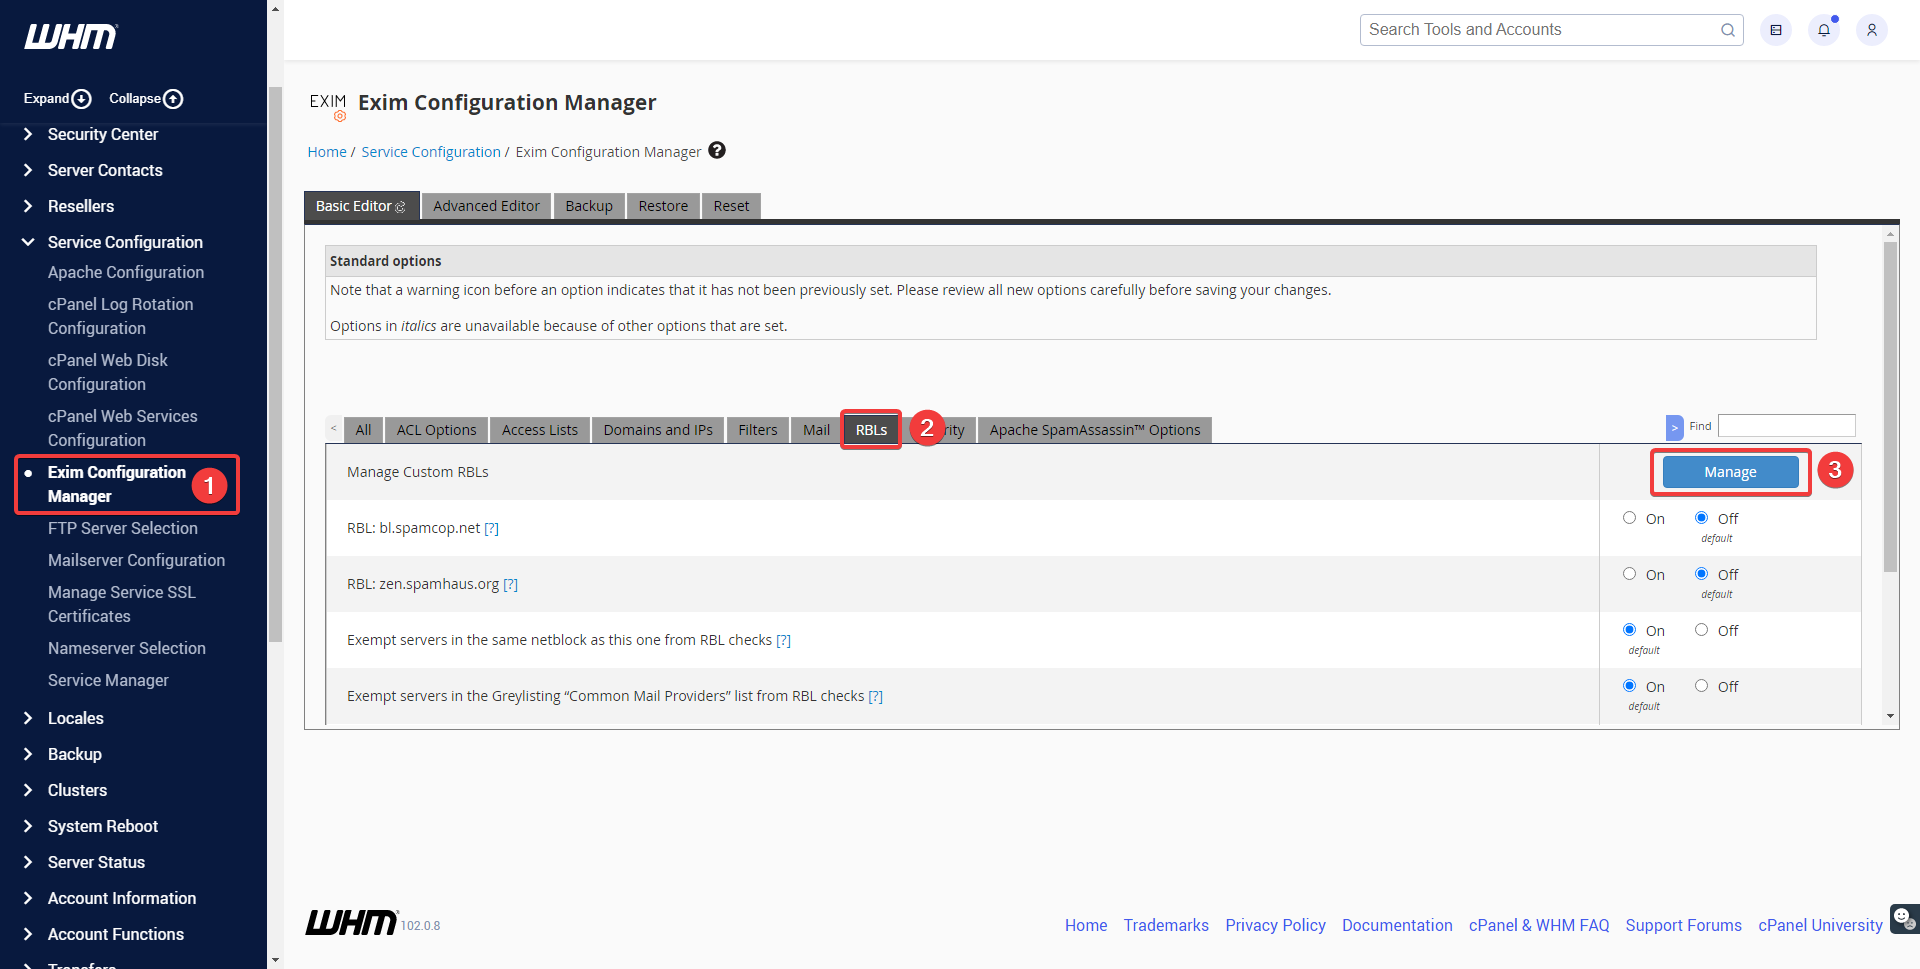
Task: Click the sidebar vertical scrollbar
Action: [275, 363]
